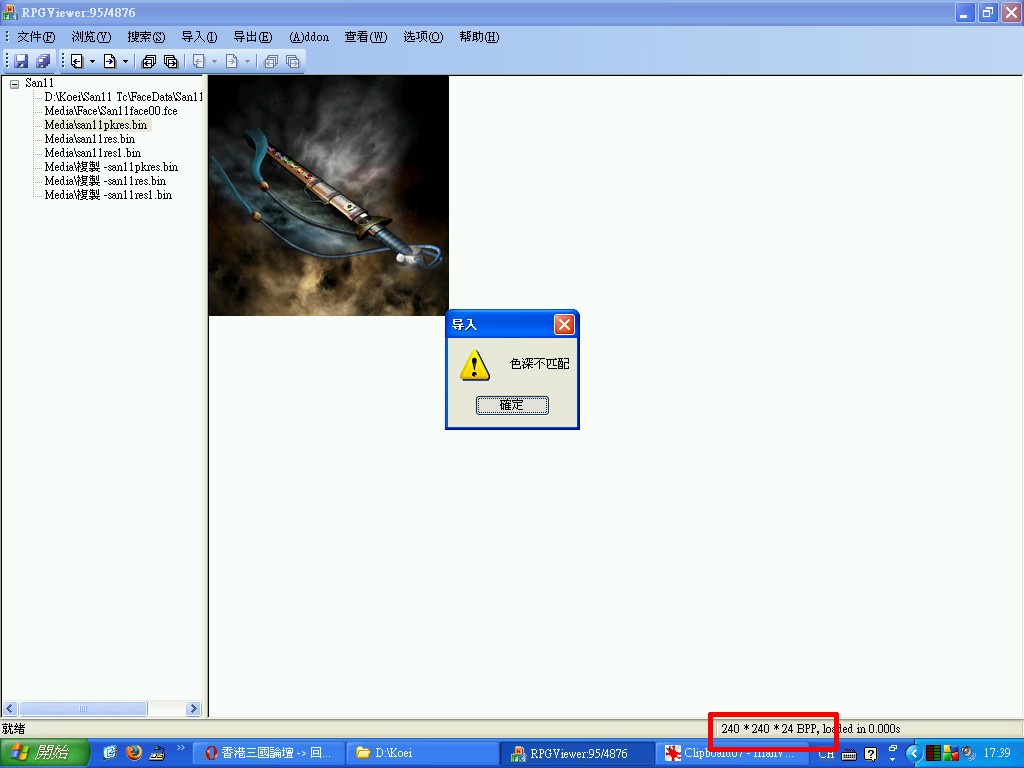Open the enabled Export icon's dropdown arrow
Viewport: 1024px width, 768px height.
(125, 62)
